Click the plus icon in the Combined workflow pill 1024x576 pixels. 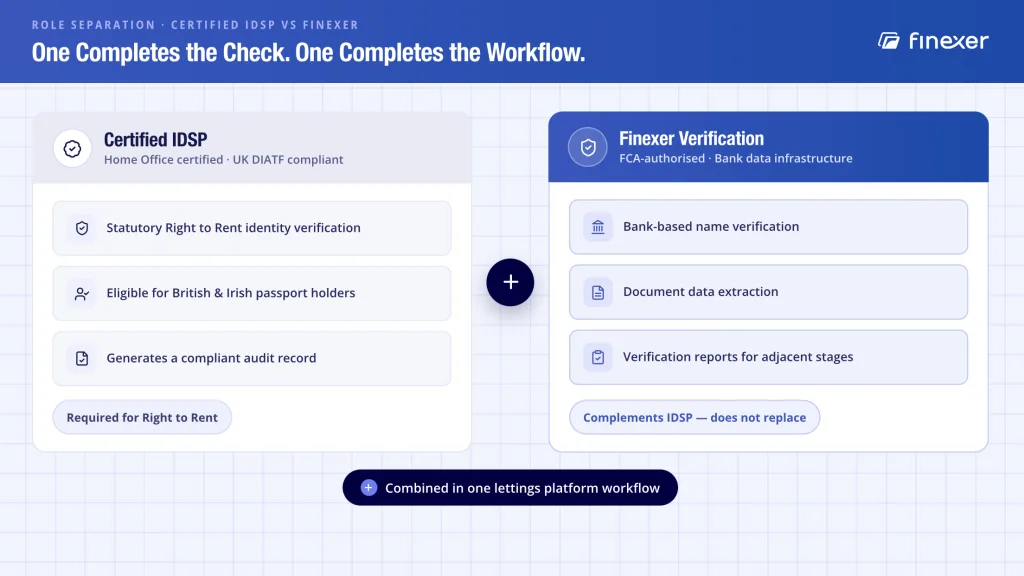click(368, 488)
